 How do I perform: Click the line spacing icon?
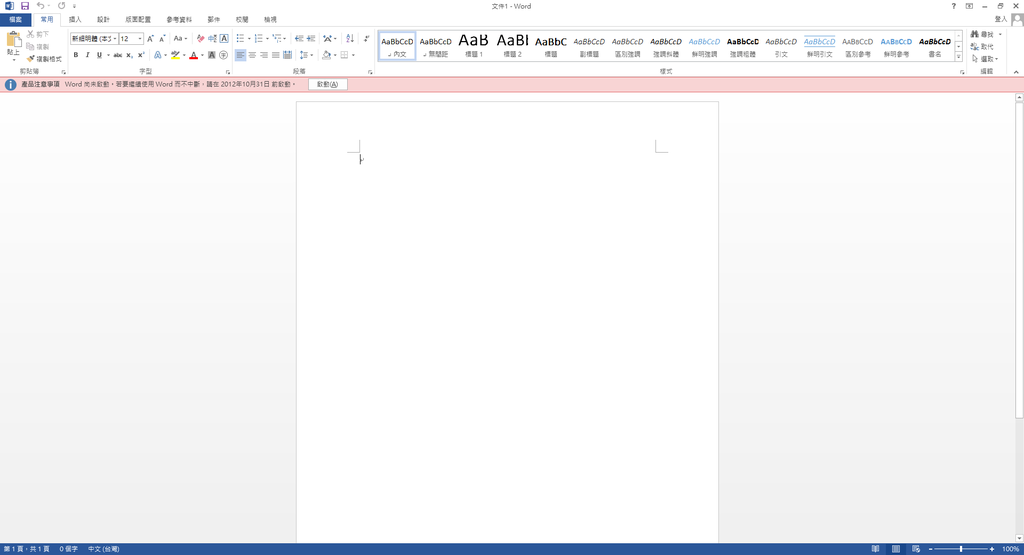click(x=304, y=55)
